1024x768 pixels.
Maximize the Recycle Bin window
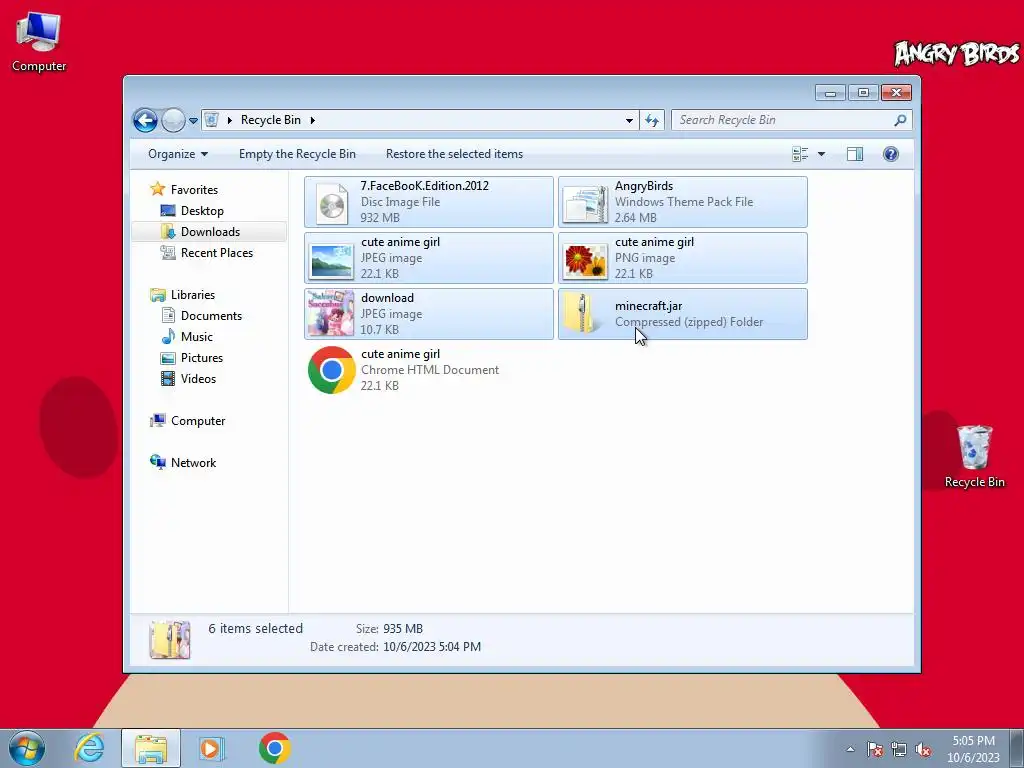(863, 93)
